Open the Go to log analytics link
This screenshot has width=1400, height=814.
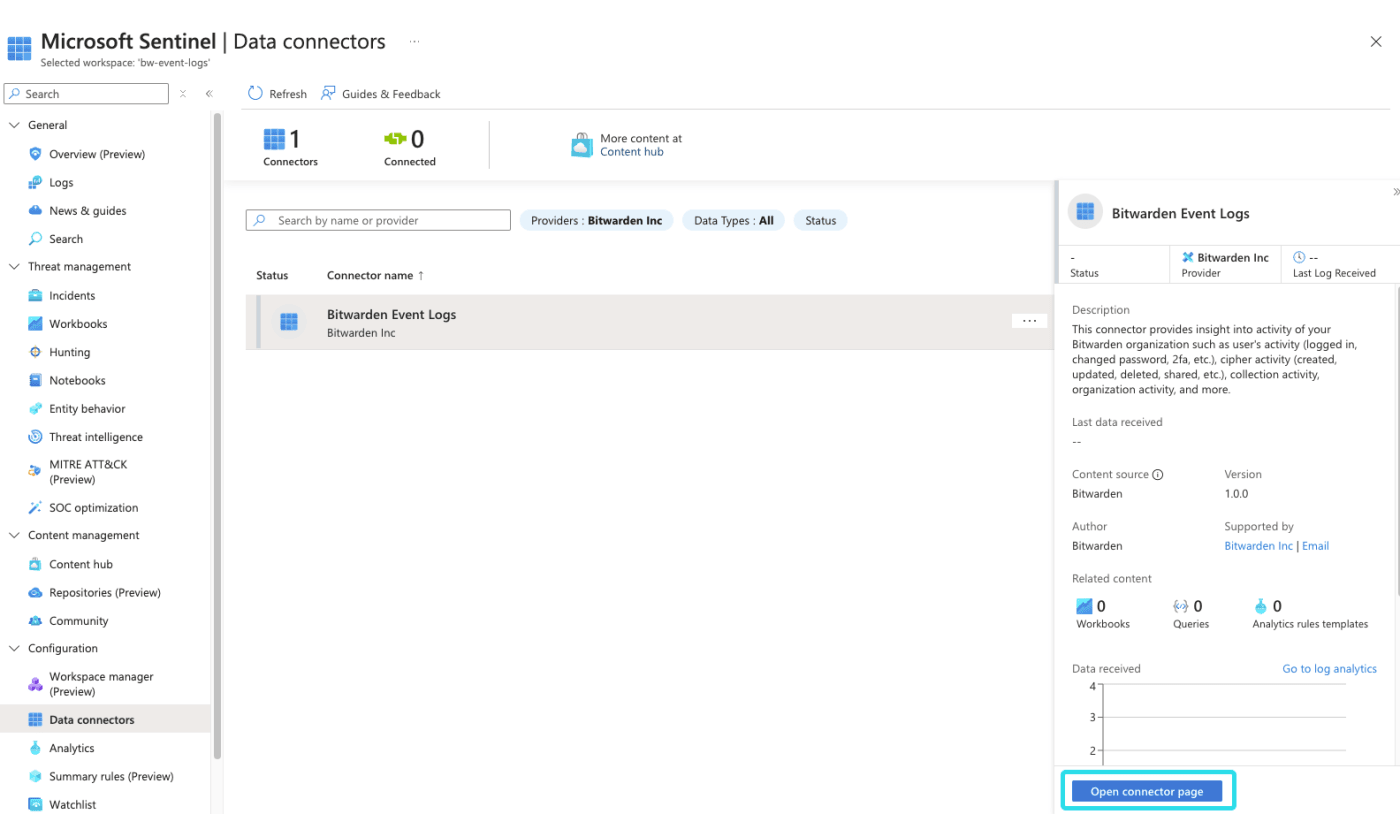point(1329,668)
